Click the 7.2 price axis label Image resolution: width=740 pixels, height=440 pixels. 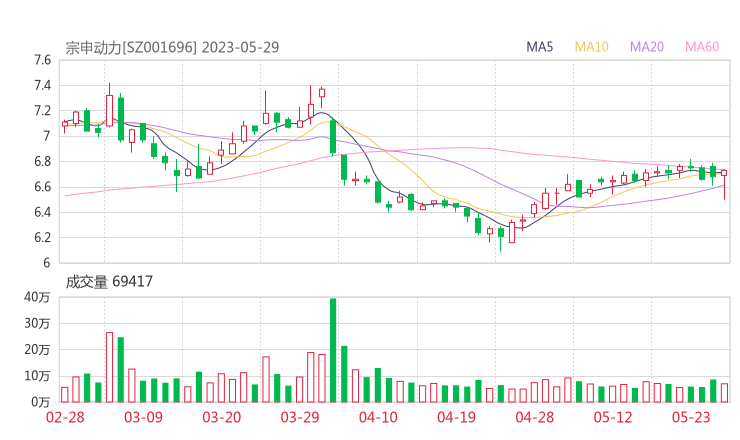[x=42, y=111]
